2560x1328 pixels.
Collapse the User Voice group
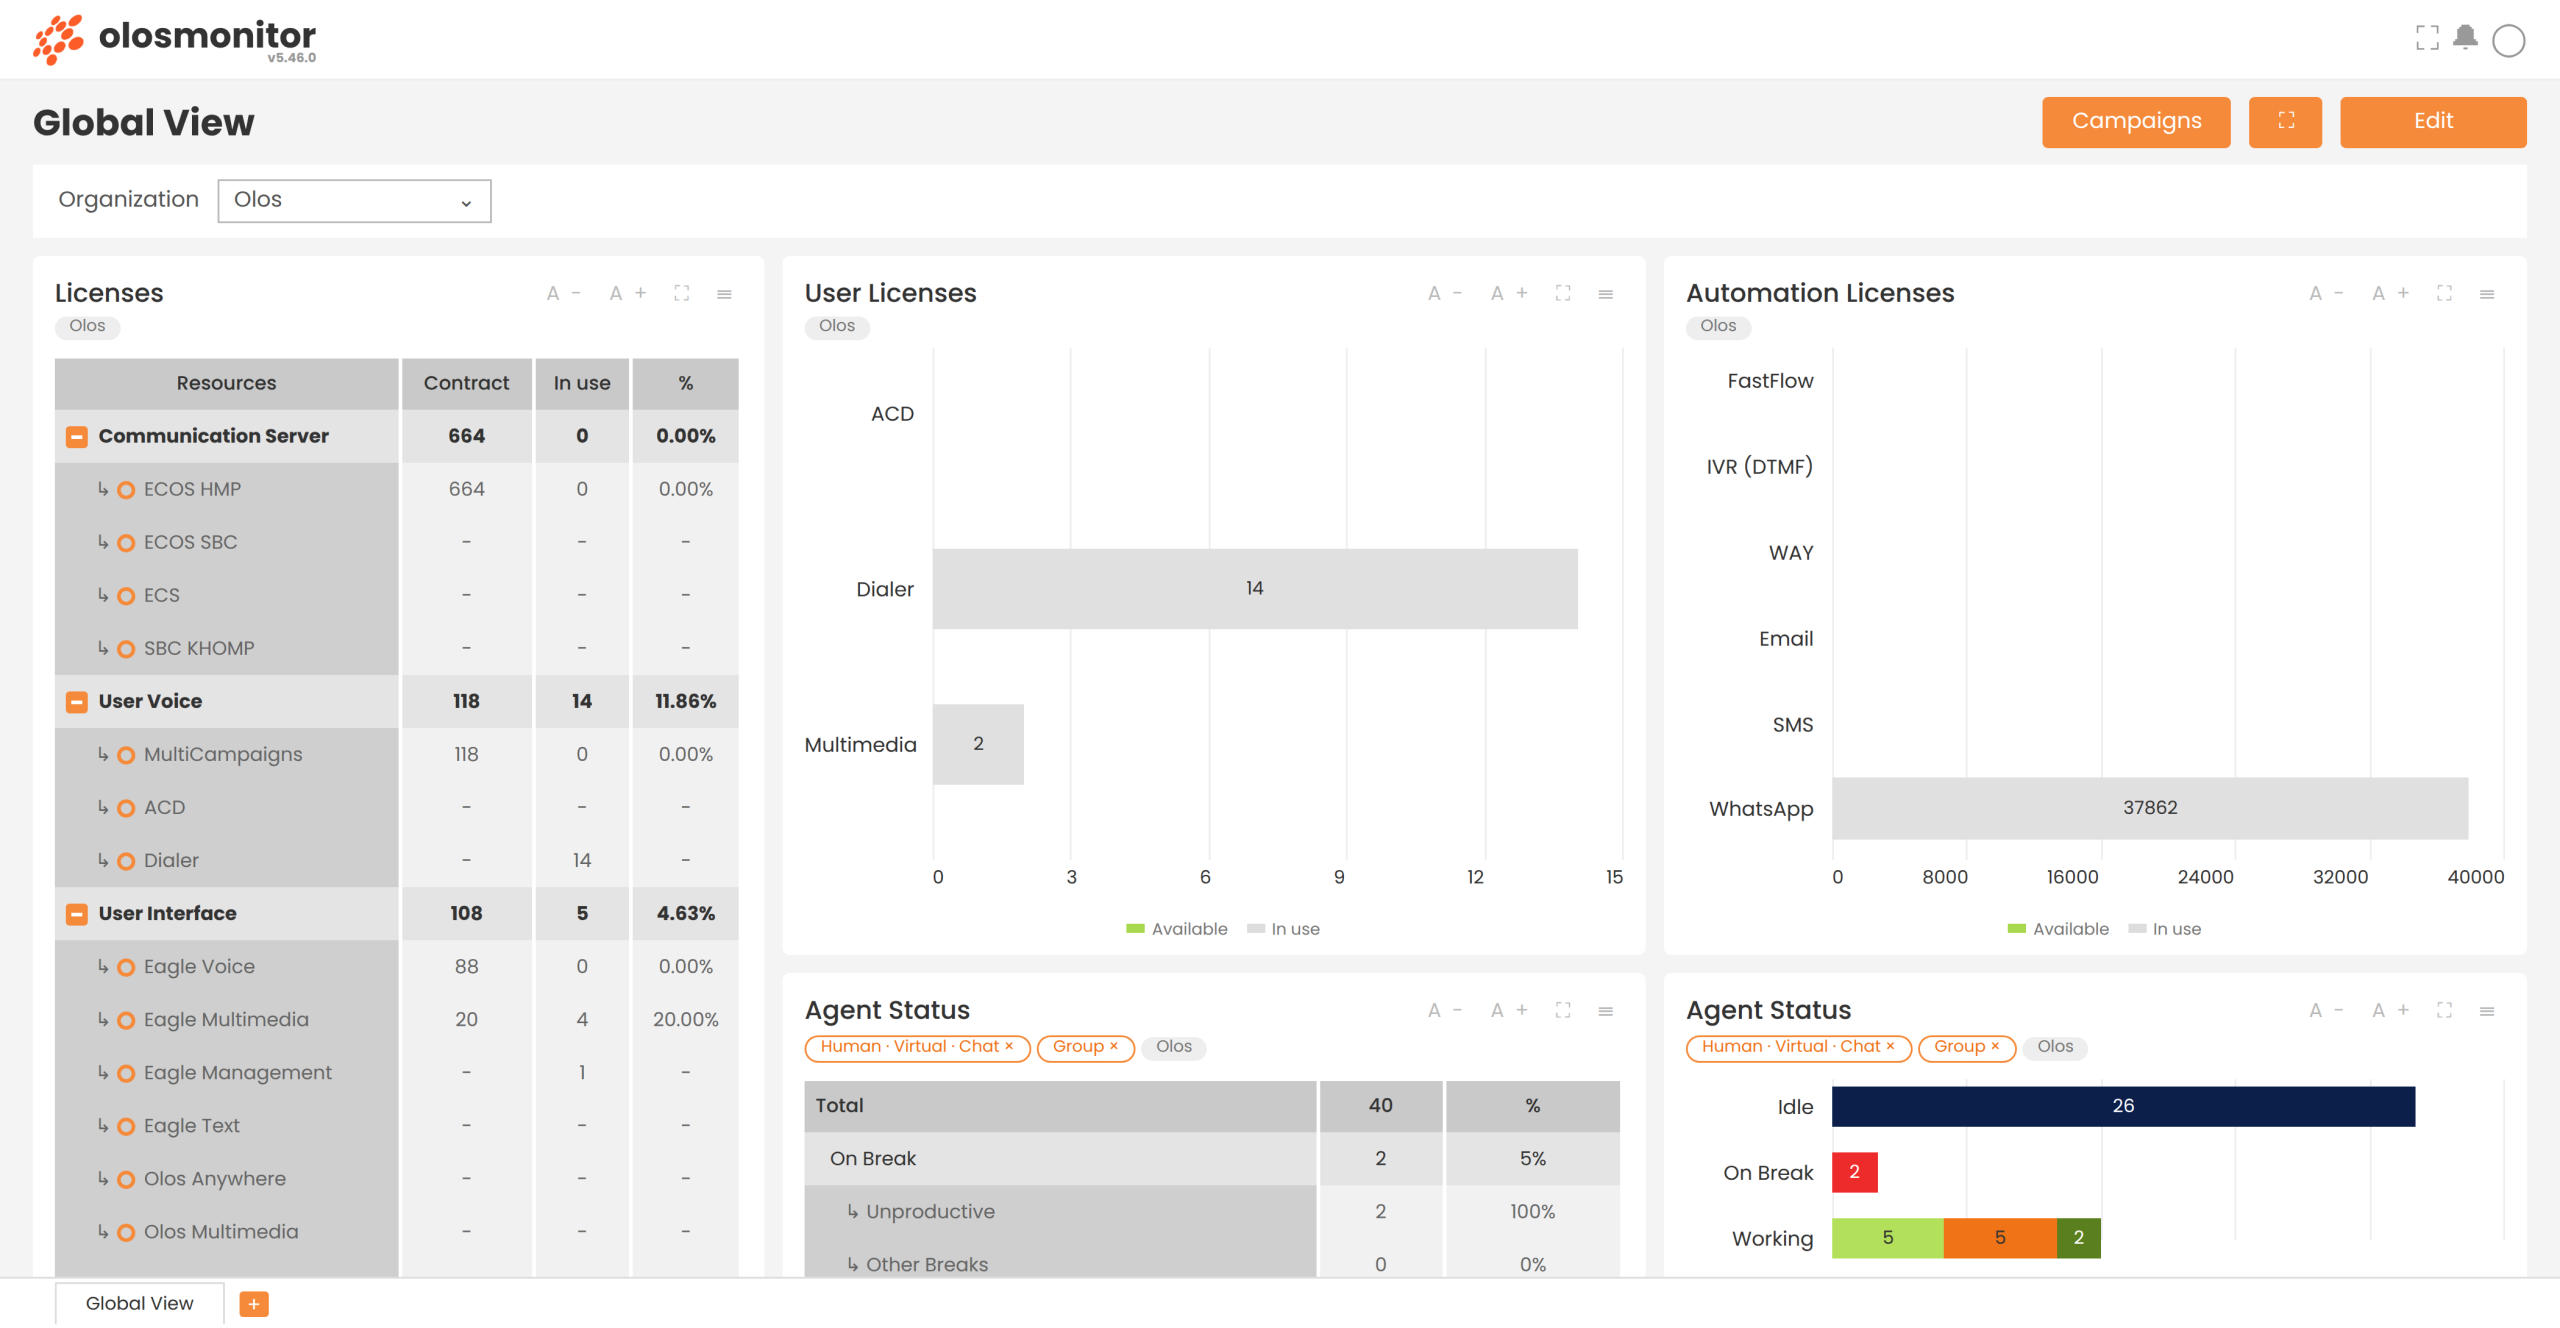pyautogui.click(x=77, y=702)
